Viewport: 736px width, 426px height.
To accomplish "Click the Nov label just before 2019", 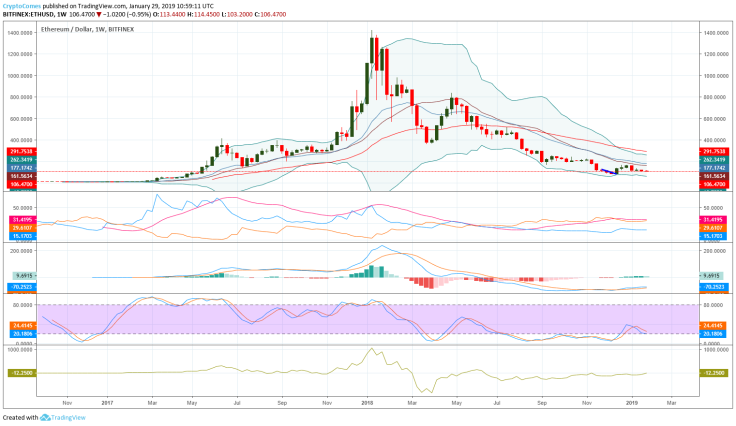I will (587, 403).
